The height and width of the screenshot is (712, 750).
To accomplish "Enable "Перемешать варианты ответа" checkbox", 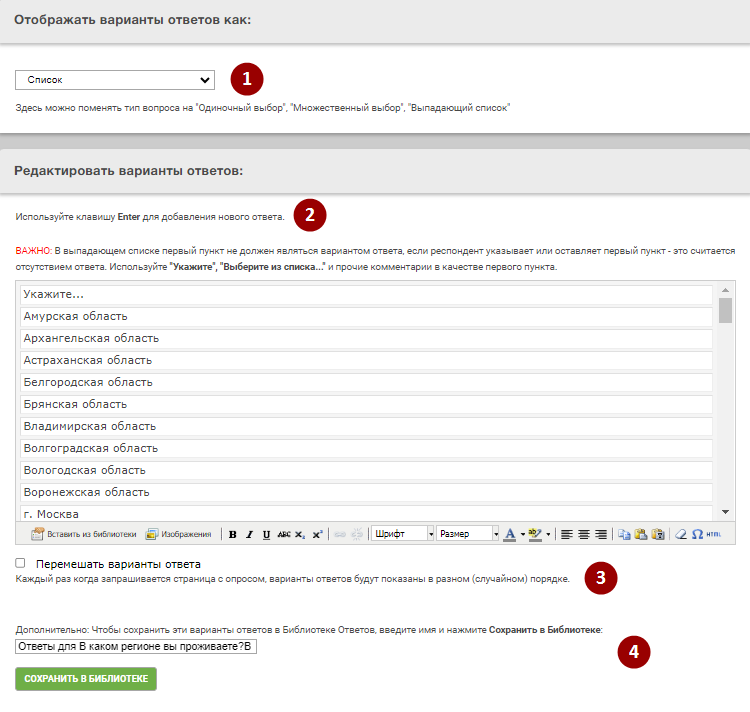I will [21, 564].
